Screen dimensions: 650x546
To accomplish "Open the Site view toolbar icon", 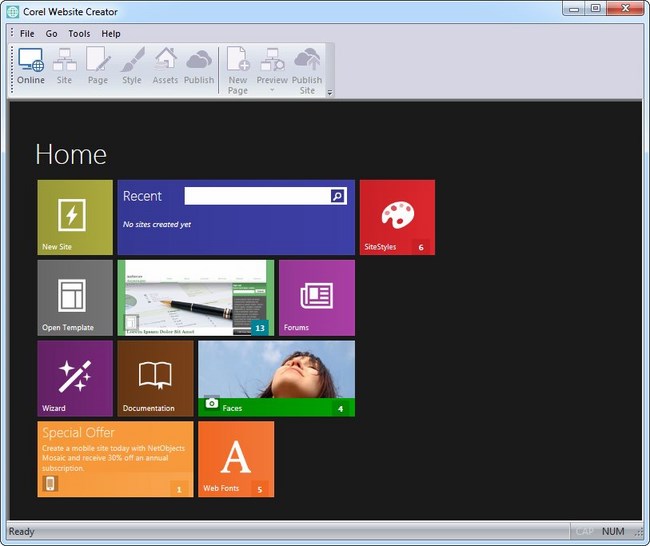I will (x=64, y=66).
